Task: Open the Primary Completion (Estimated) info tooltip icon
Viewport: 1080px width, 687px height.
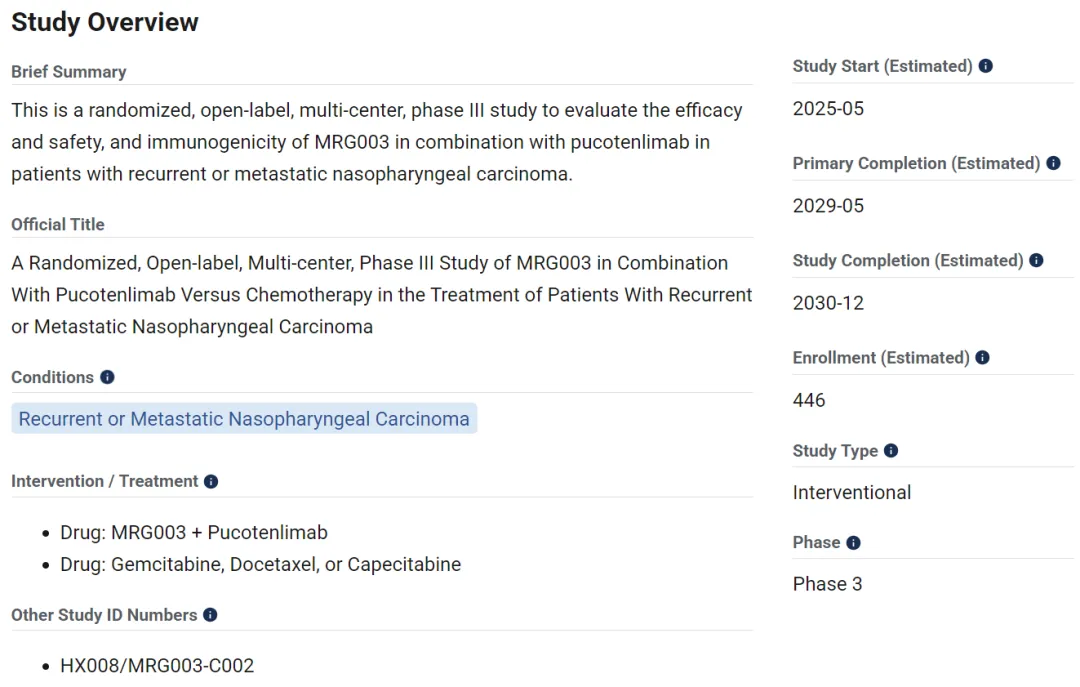Action: click(x=1053, y=163)
